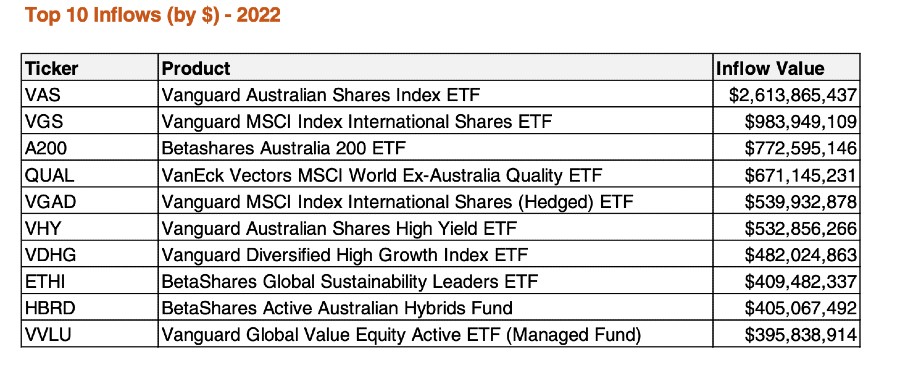Click Betashares Australia 200 ETF product cell

(435, 147)
